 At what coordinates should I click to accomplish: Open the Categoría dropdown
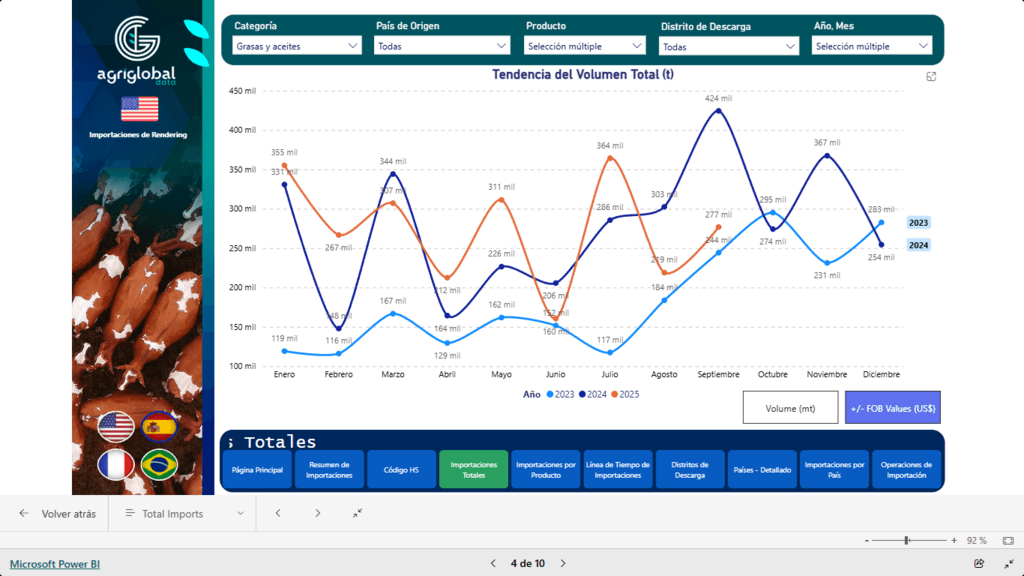tap(297, 46)
